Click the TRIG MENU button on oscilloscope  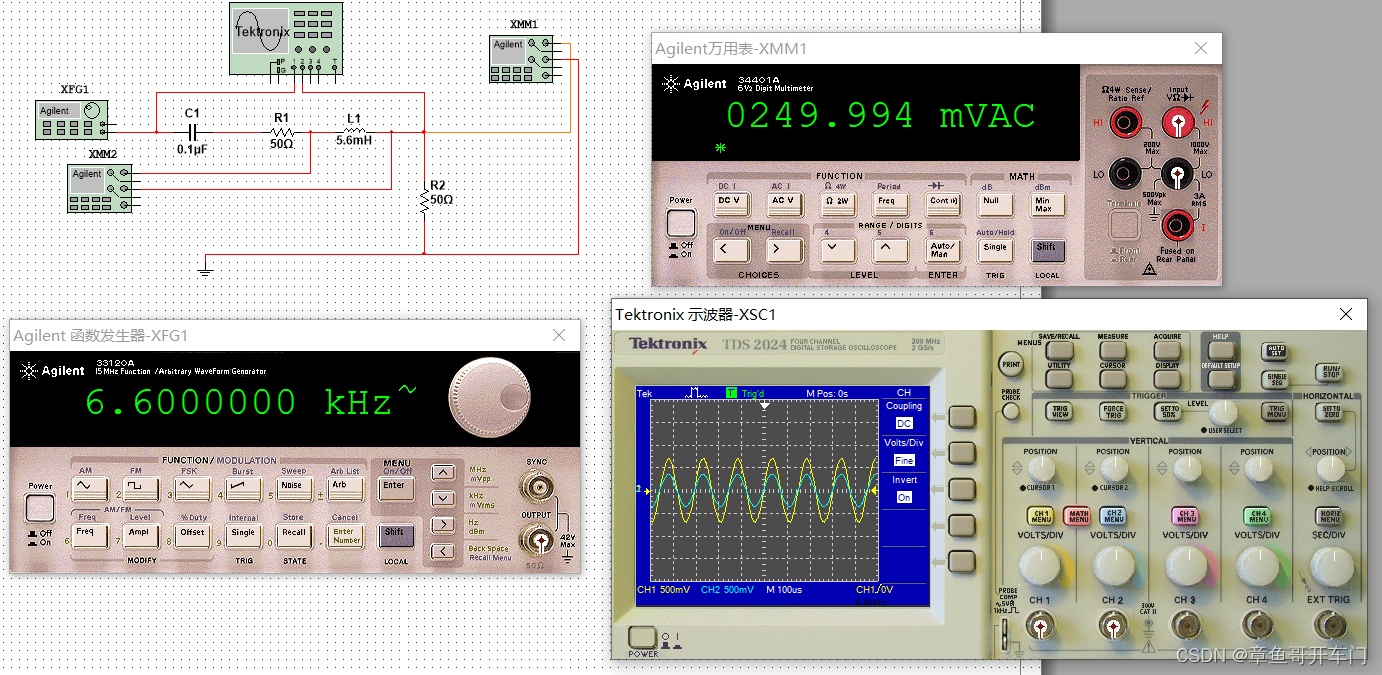tap(1276, 410)
